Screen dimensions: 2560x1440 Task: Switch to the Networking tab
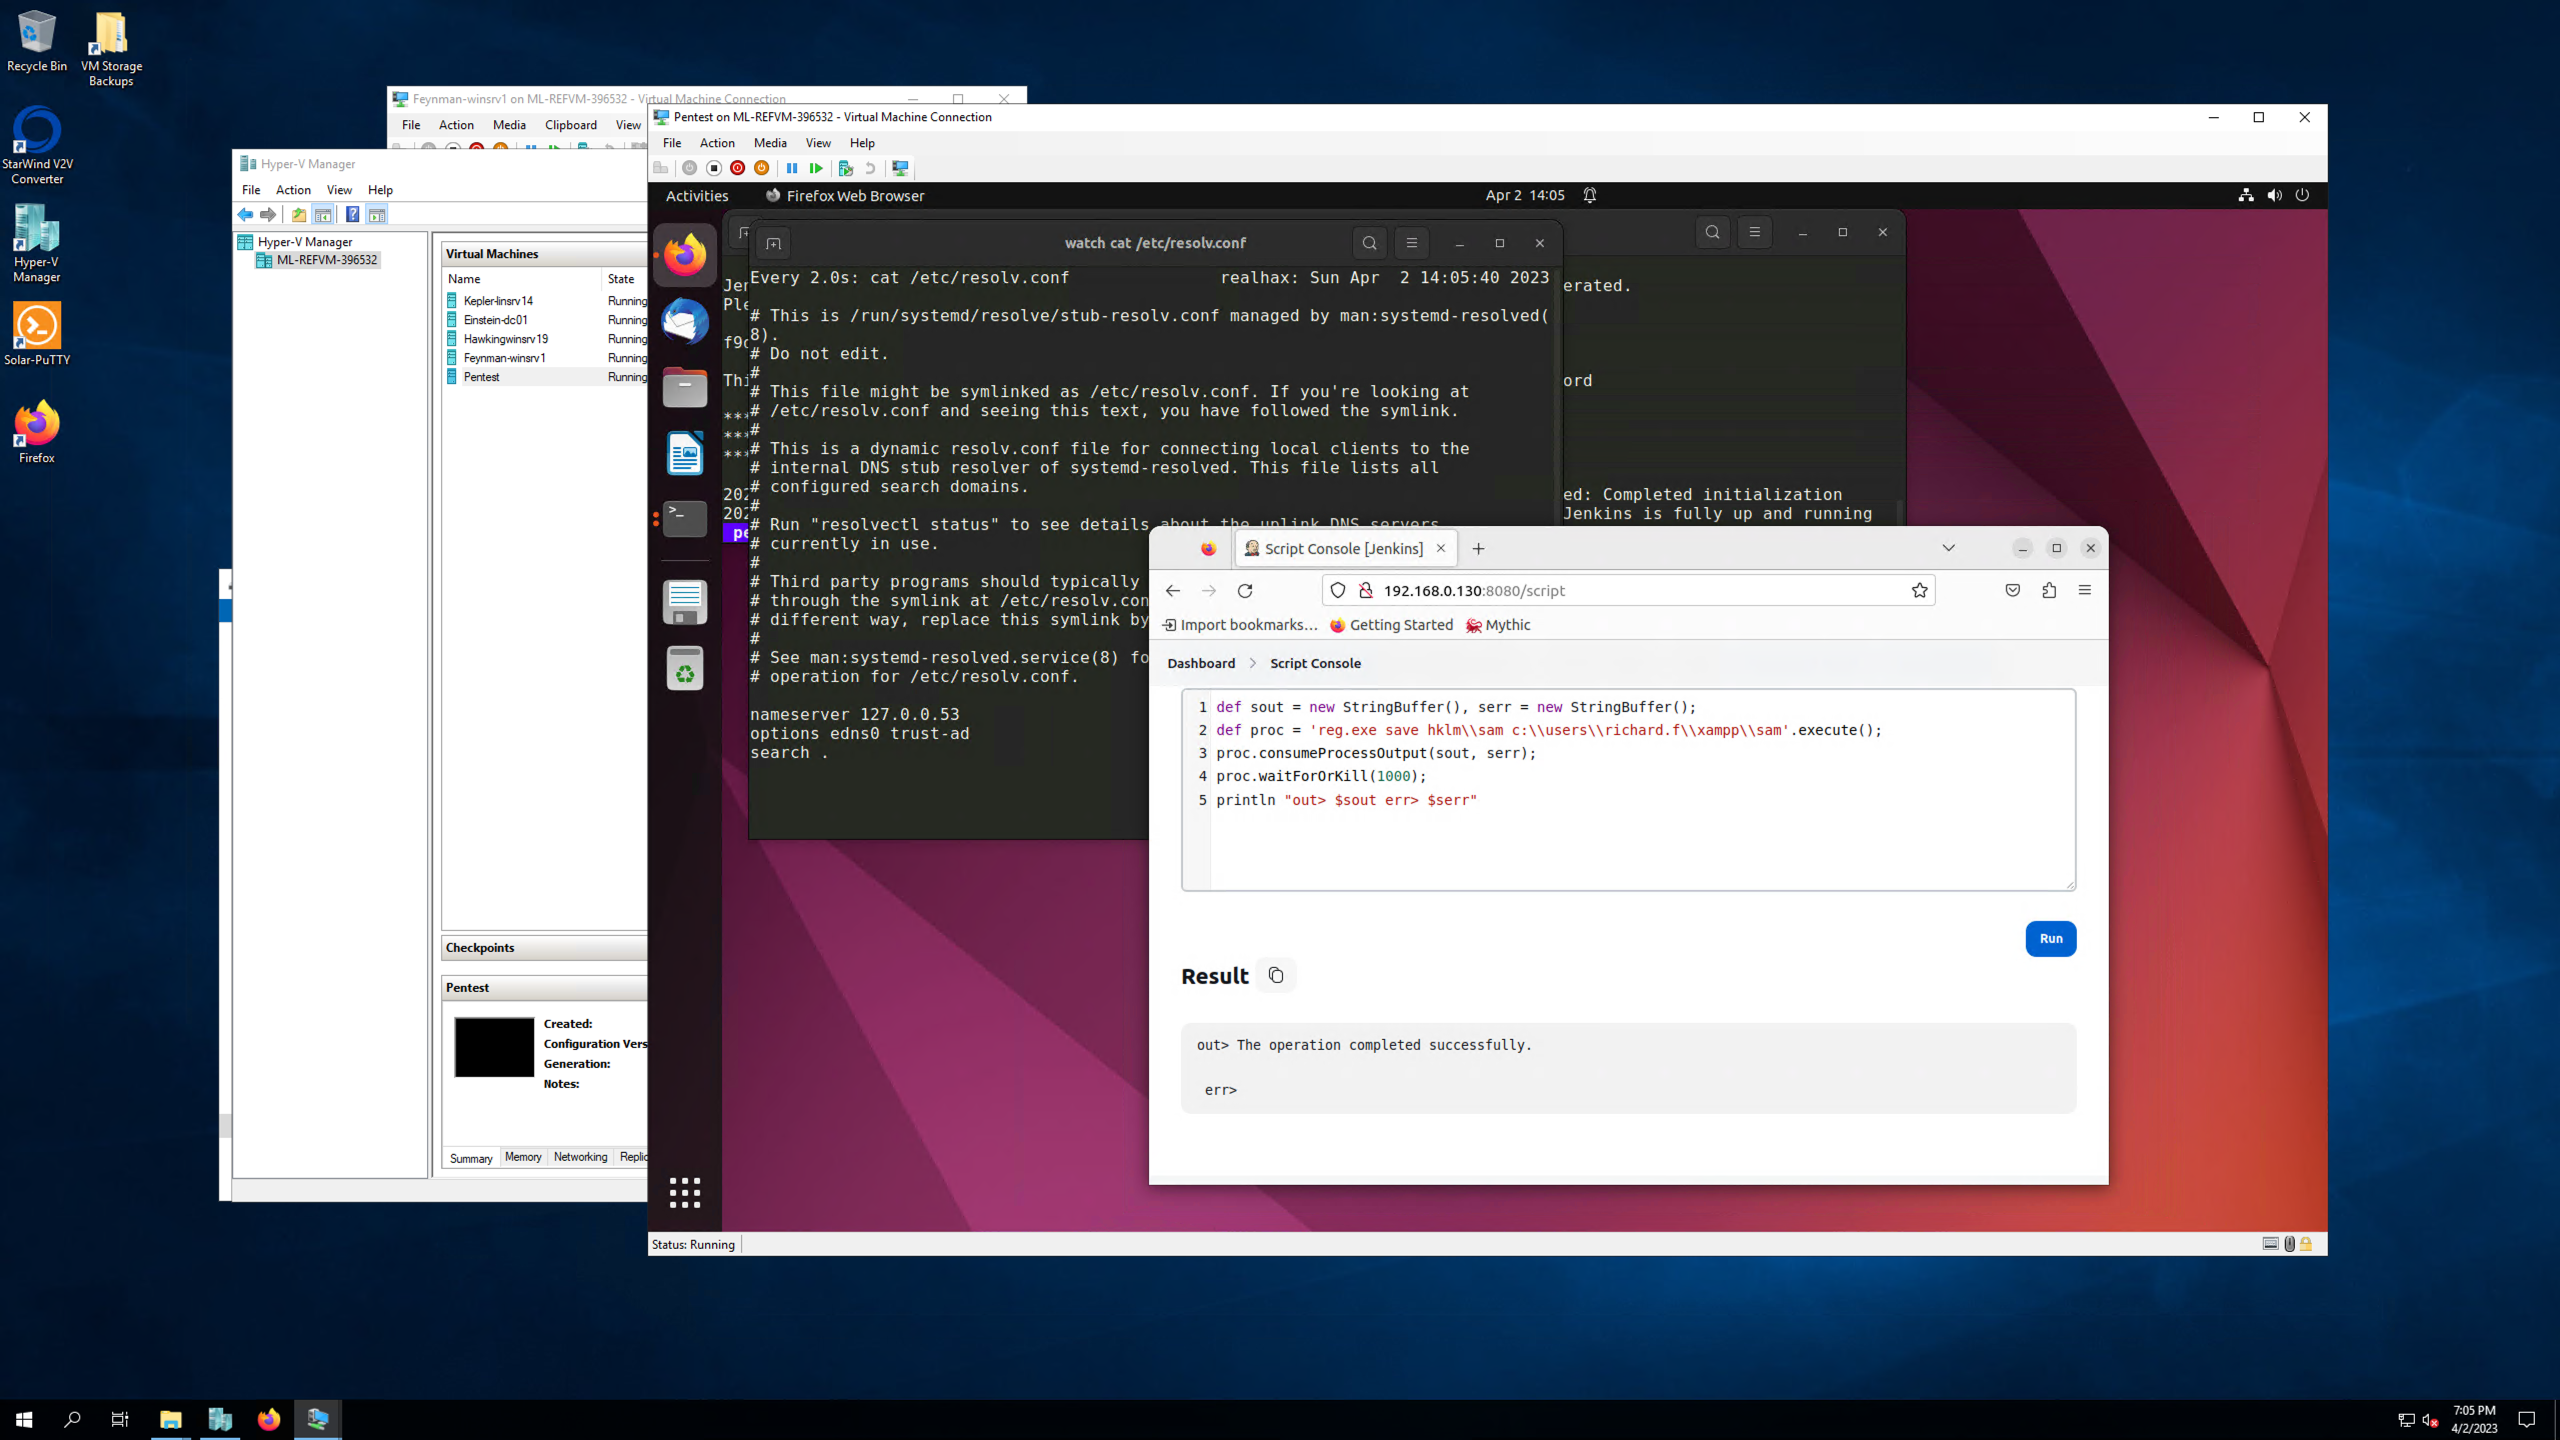coord(580,1157)
